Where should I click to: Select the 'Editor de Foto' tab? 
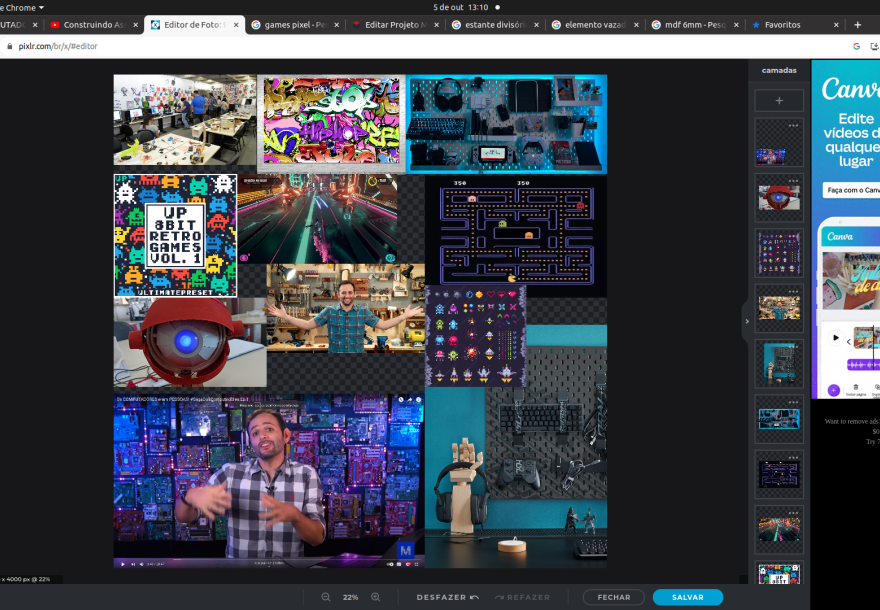click(x=194, y=25)
